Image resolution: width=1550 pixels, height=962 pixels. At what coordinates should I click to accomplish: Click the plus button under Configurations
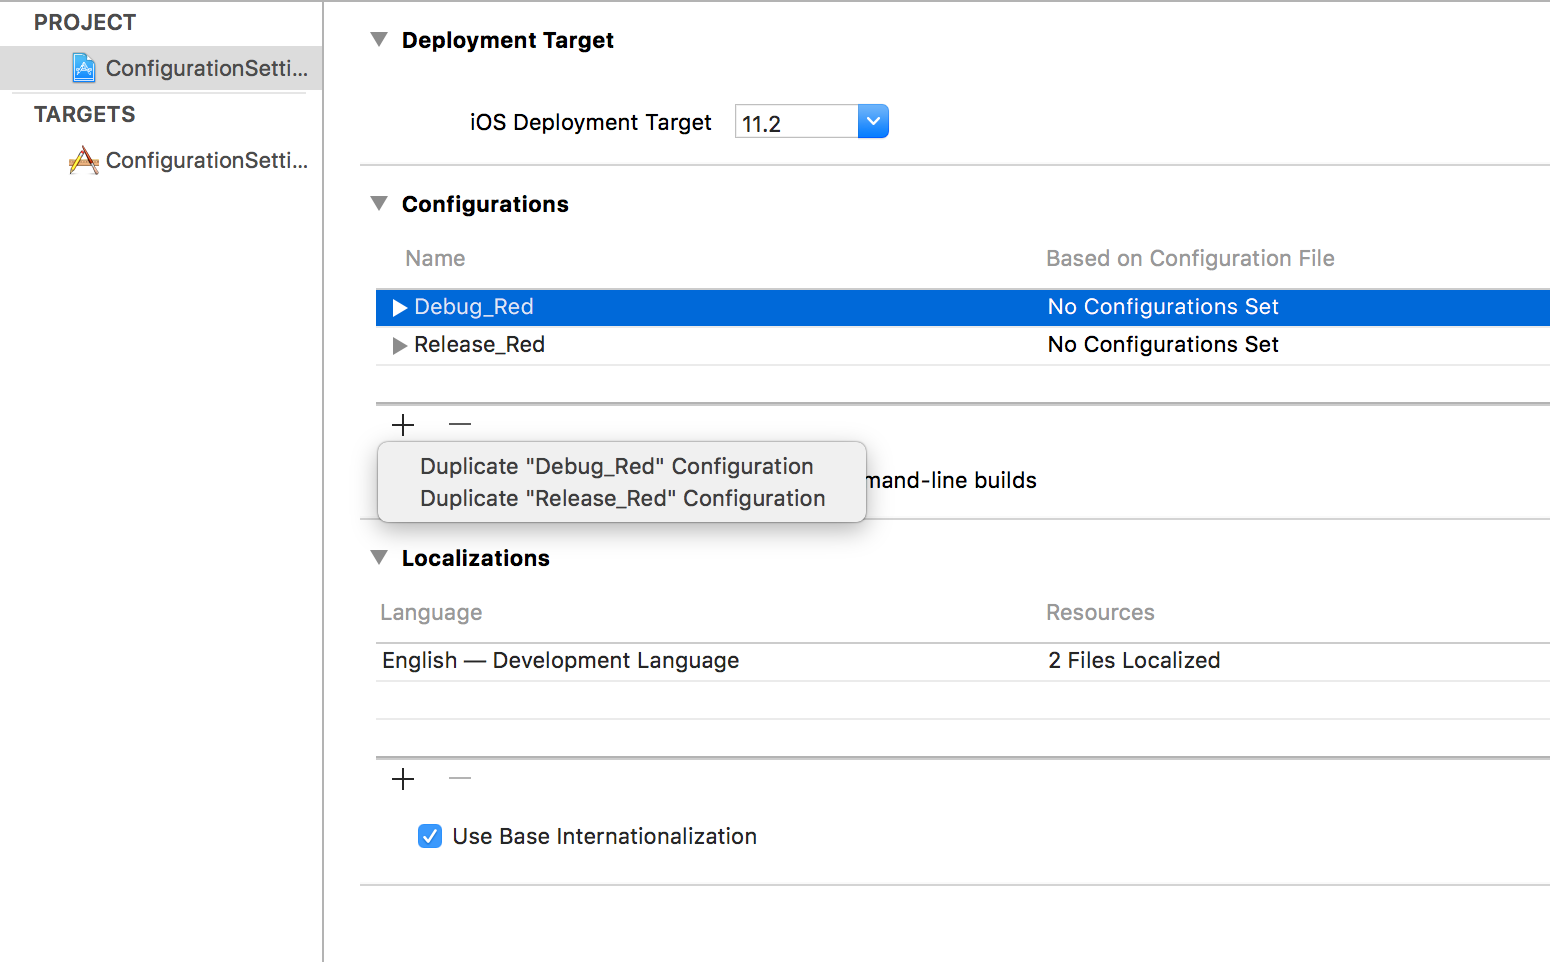tap(403, 425)
